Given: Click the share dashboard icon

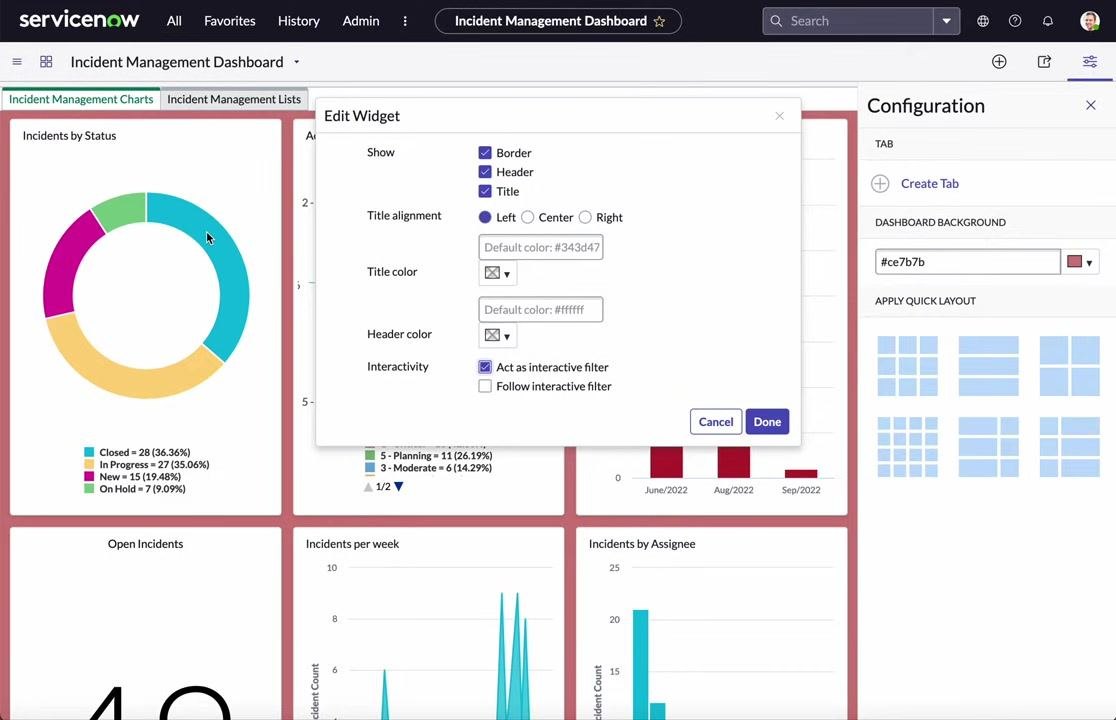Looking at the screenshot, I should coord(1044,62).
